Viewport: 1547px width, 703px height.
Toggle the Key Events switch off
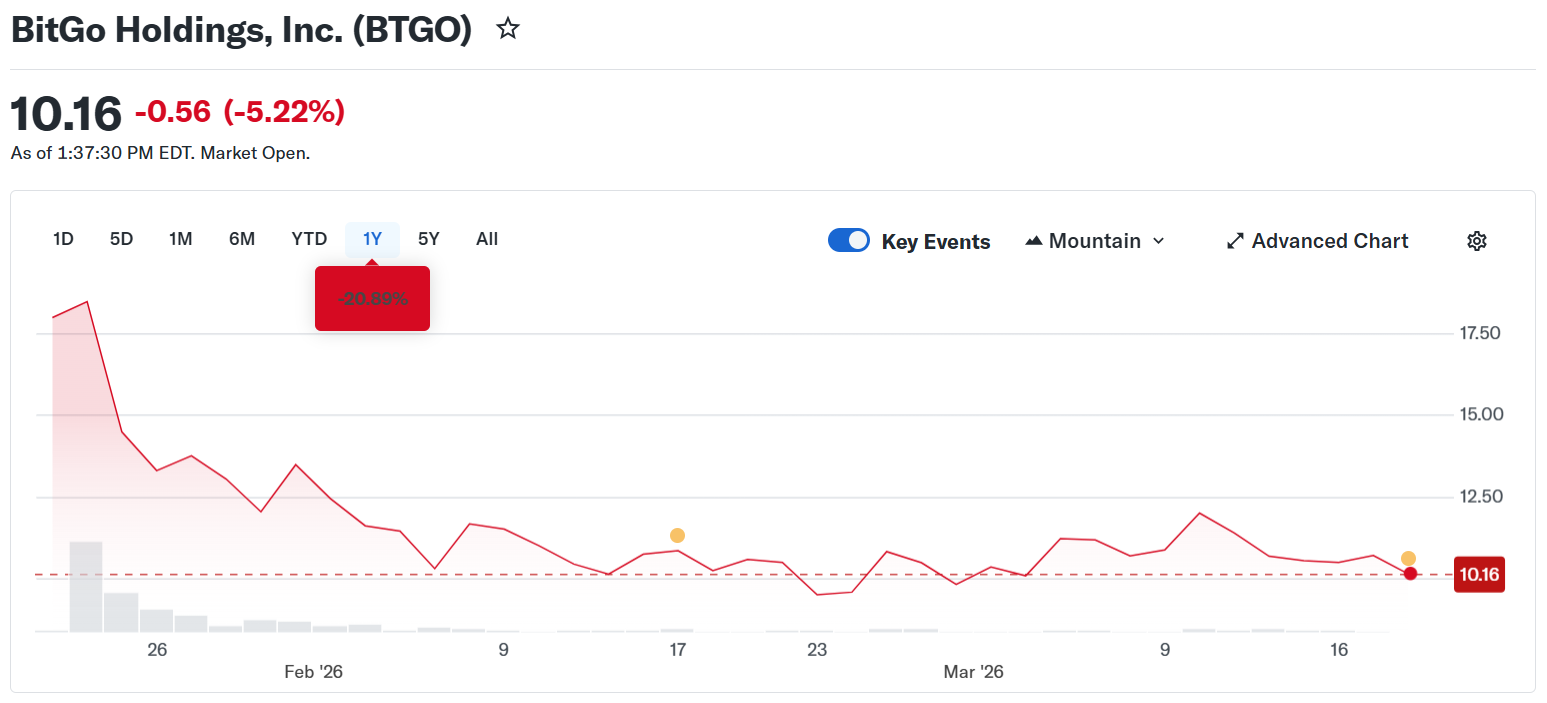849,241
